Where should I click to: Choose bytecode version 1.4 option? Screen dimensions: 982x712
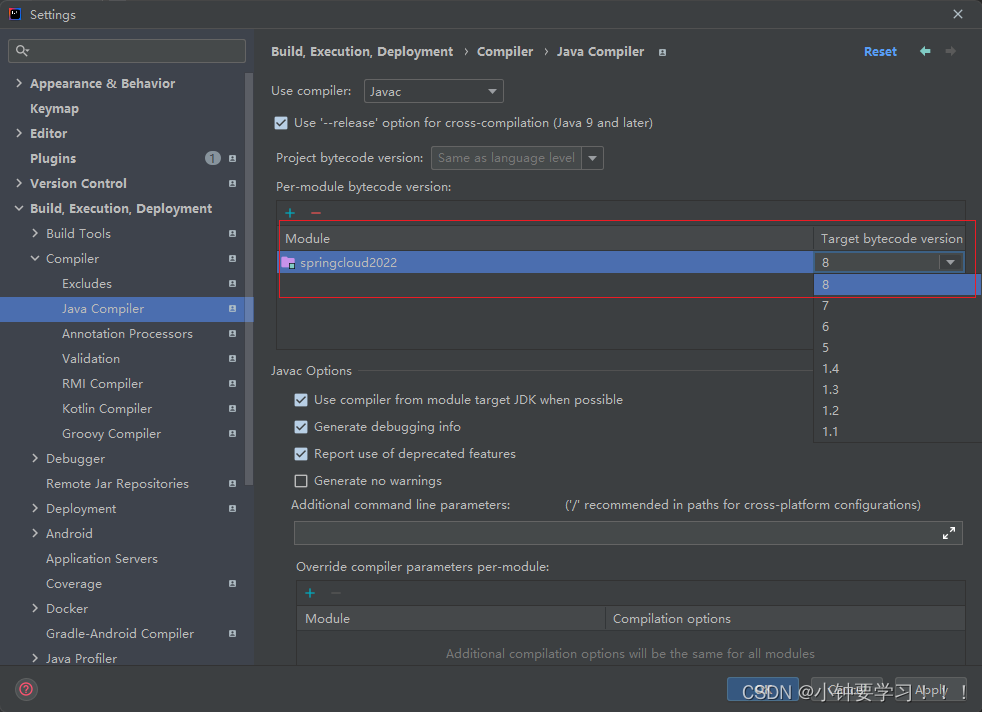pyautogui.click(x=830, y=369)
